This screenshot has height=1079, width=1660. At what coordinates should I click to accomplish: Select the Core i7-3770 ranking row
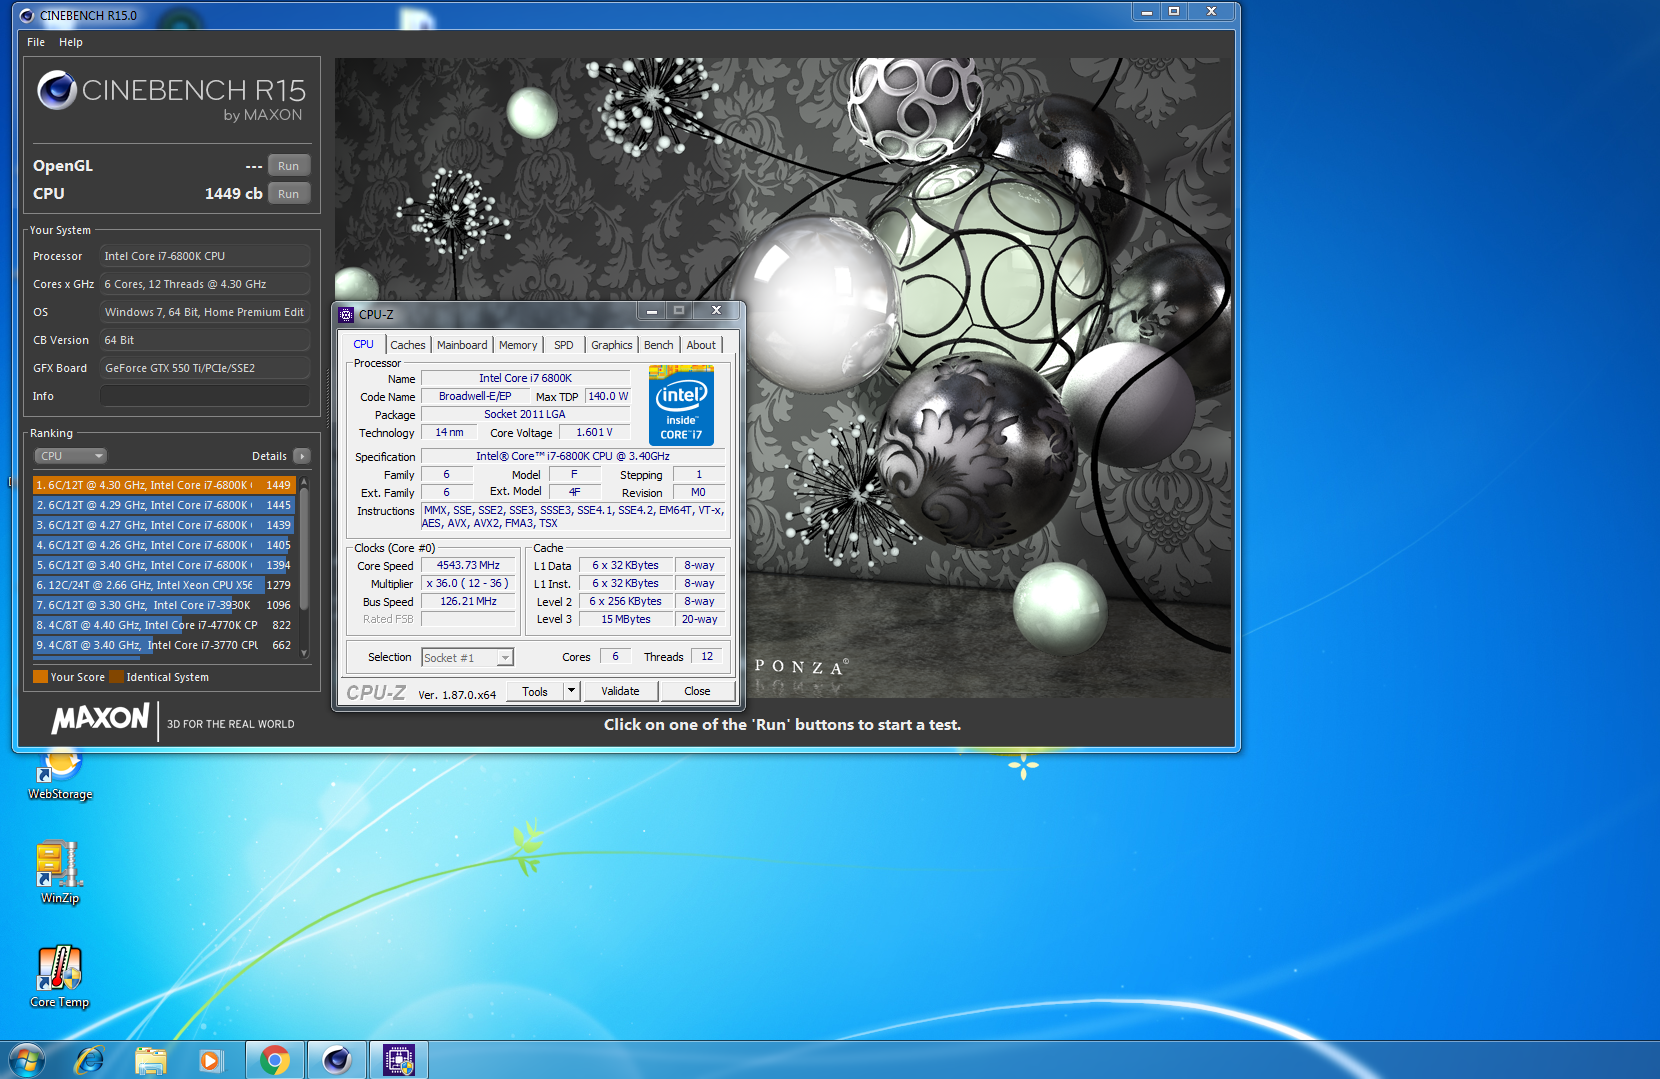[x=163, y=645]
